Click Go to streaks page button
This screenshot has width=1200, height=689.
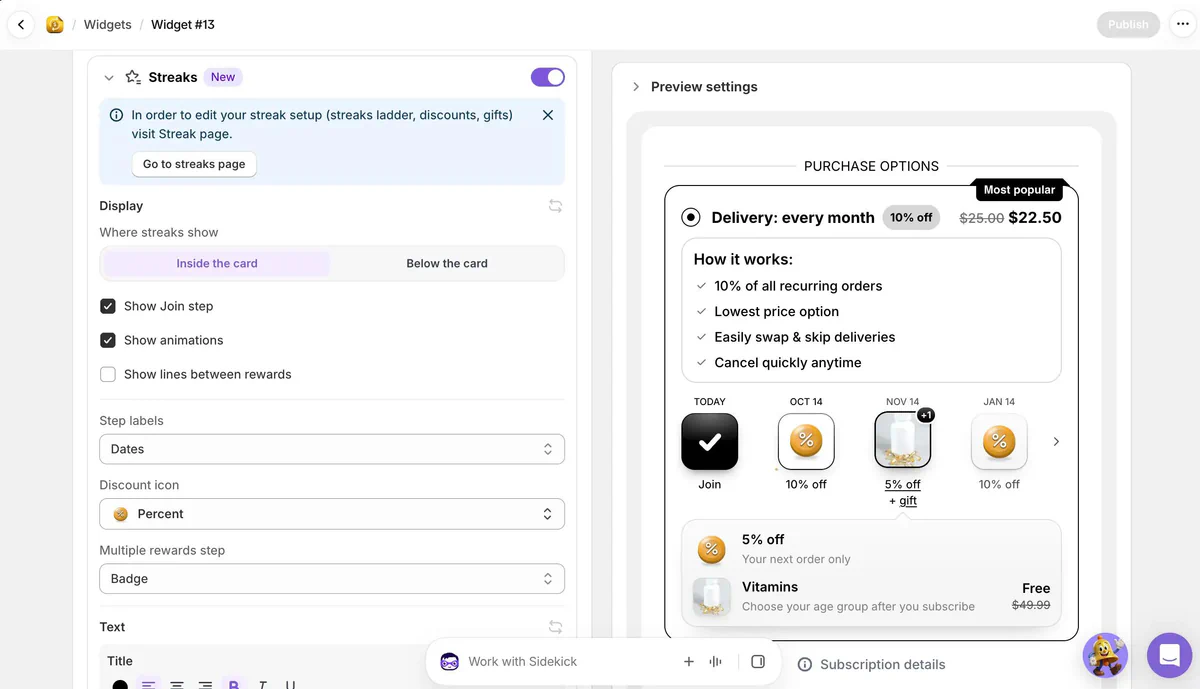tap(194, 164)
